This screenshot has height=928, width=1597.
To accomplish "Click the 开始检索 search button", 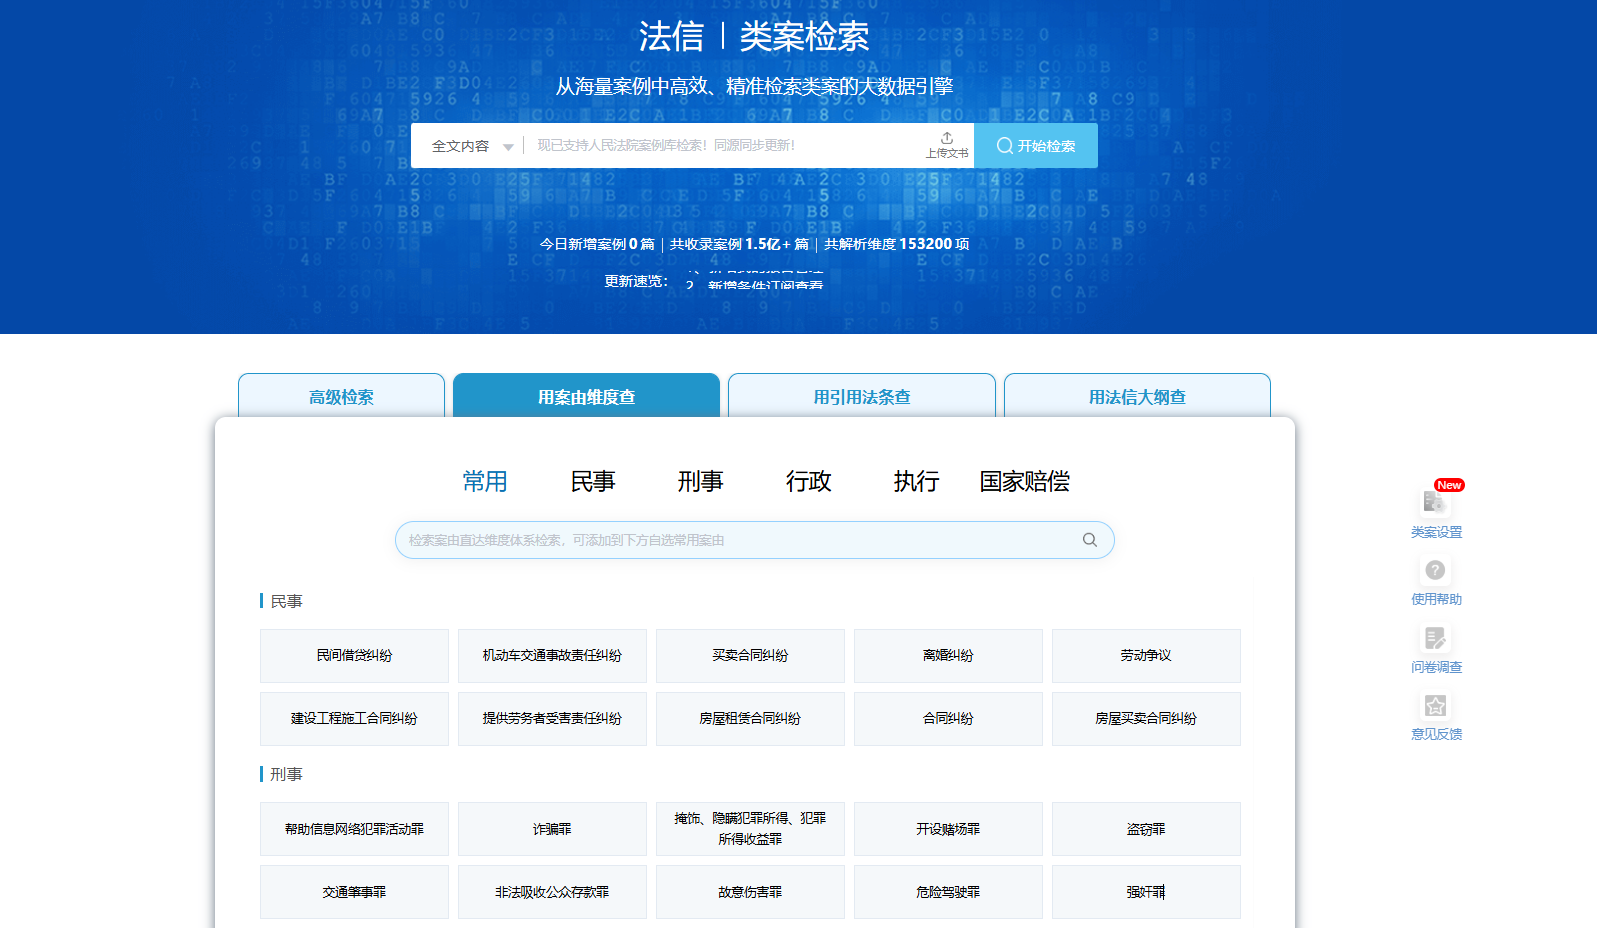I will pyautogui.click(x=1036, y=146).
